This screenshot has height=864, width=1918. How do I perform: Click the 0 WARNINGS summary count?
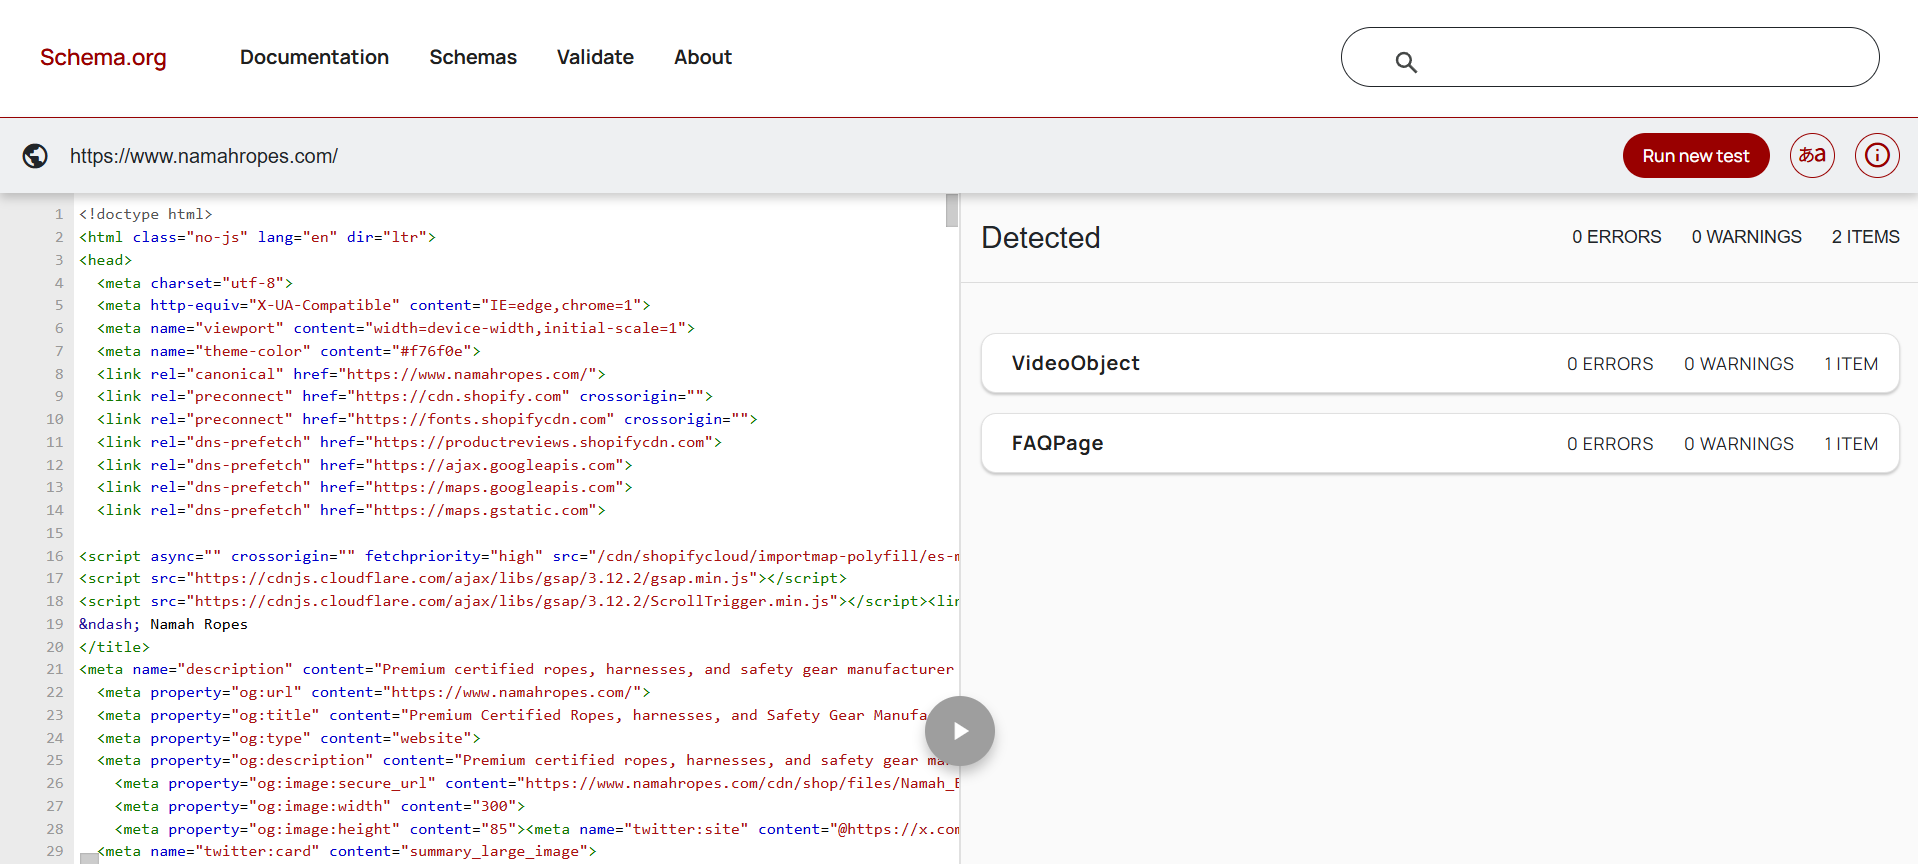pos(1746,237)
